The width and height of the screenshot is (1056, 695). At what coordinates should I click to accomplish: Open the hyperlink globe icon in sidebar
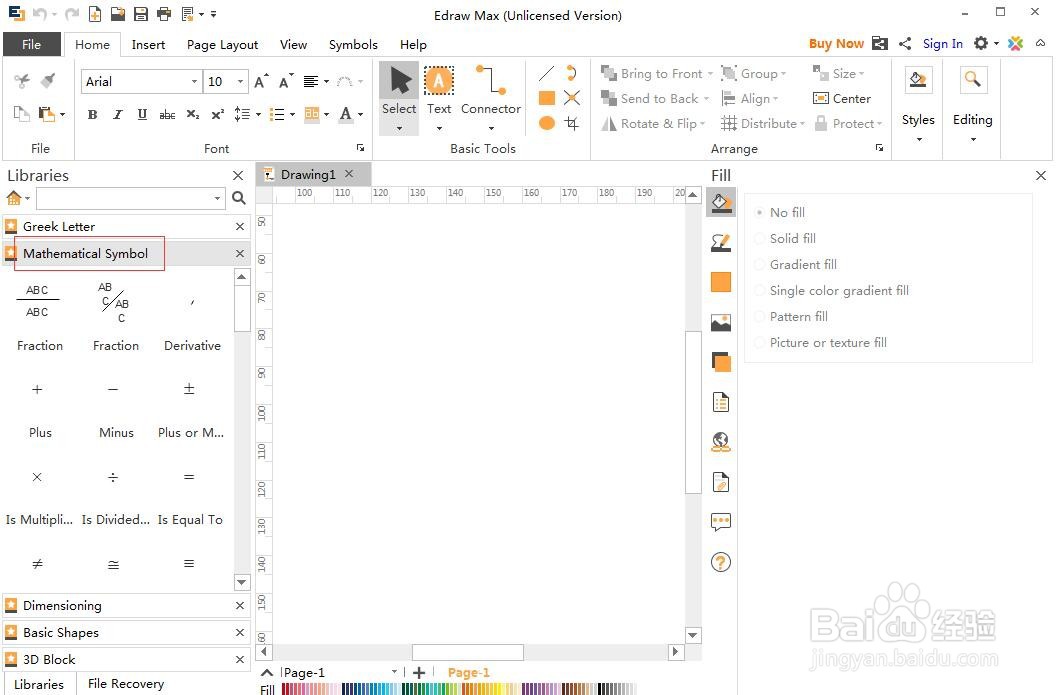pos(721,442)
